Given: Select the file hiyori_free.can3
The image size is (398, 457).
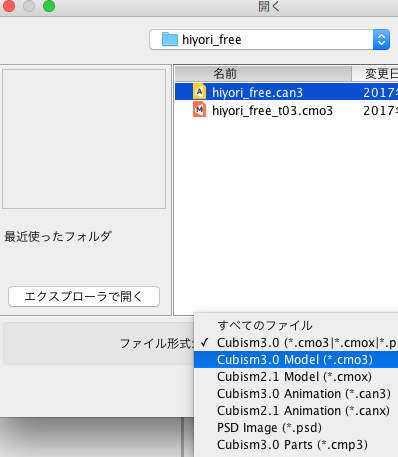Looking at the screenshot, I should point(286,92).
